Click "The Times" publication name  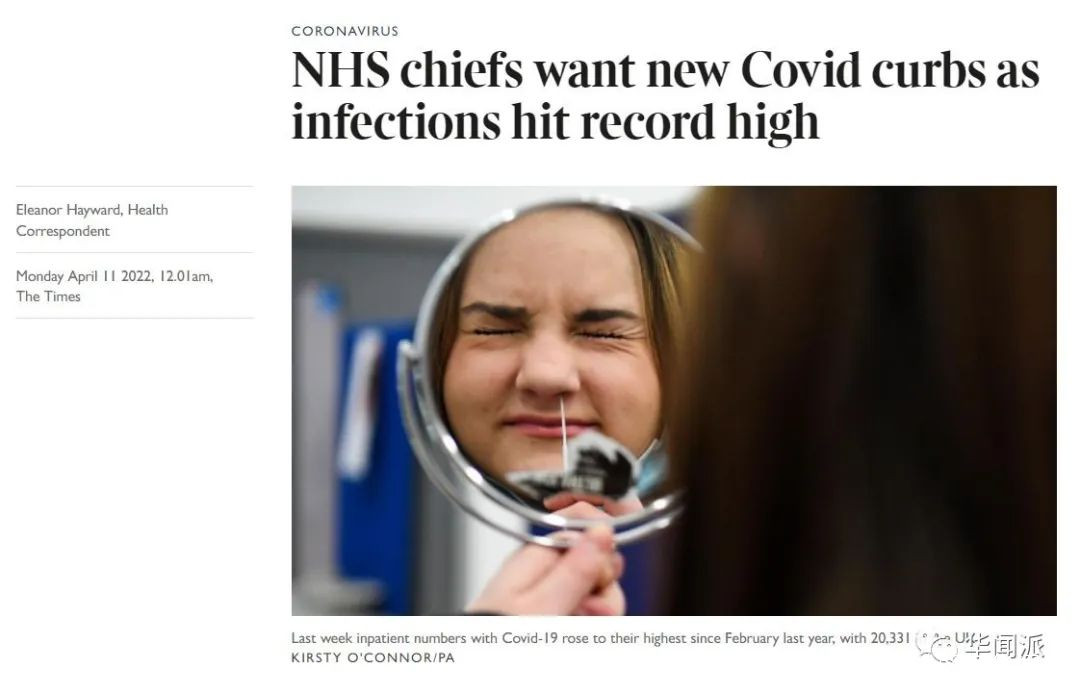click(48, 296)
